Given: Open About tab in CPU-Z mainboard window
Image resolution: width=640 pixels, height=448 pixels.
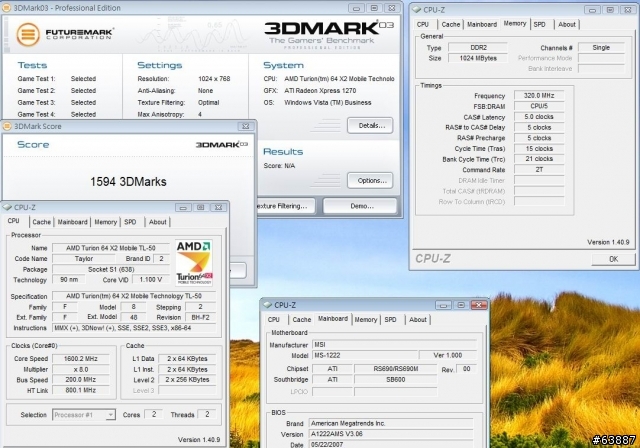Looking at the screenshot, I should [x=418, y=319].
